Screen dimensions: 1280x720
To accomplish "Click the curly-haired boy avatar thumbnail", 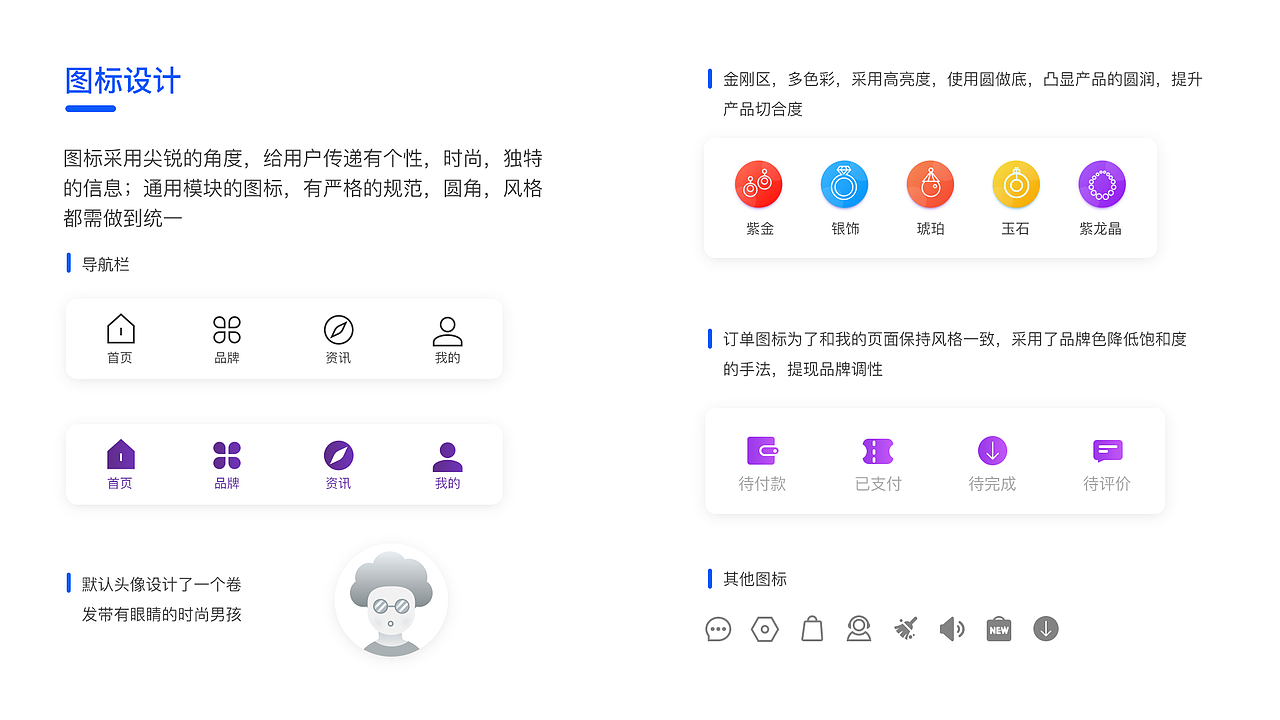I will [391, 600].
